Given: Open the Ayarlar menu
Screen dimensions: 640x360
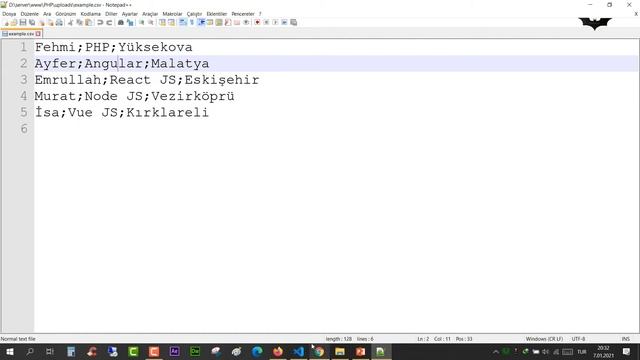Looking at the screenshot, I should 130,14.
